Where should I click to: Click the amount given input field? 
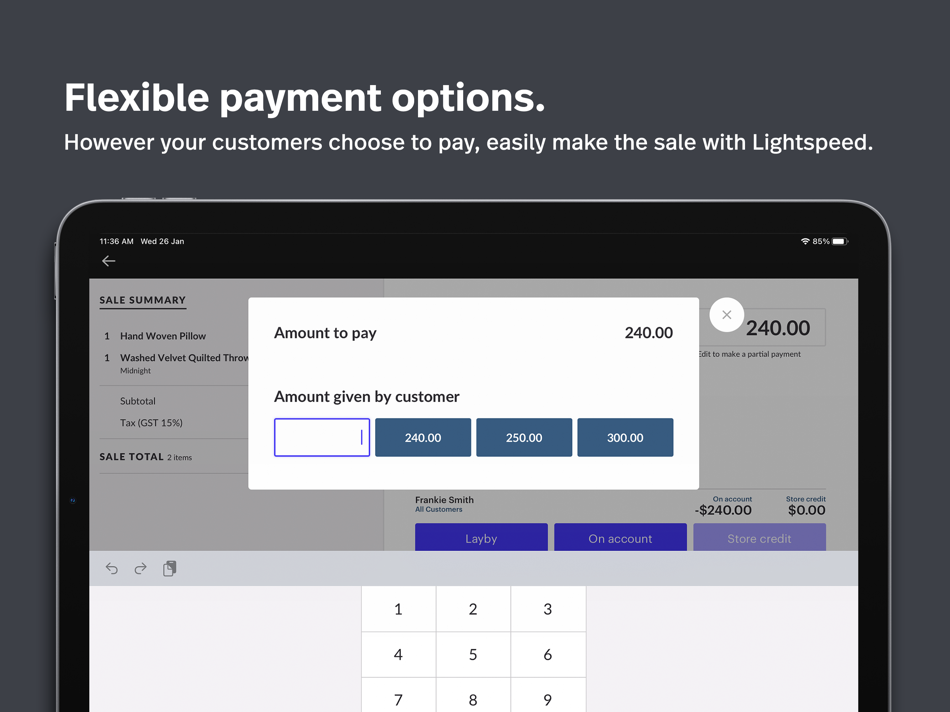321,437
